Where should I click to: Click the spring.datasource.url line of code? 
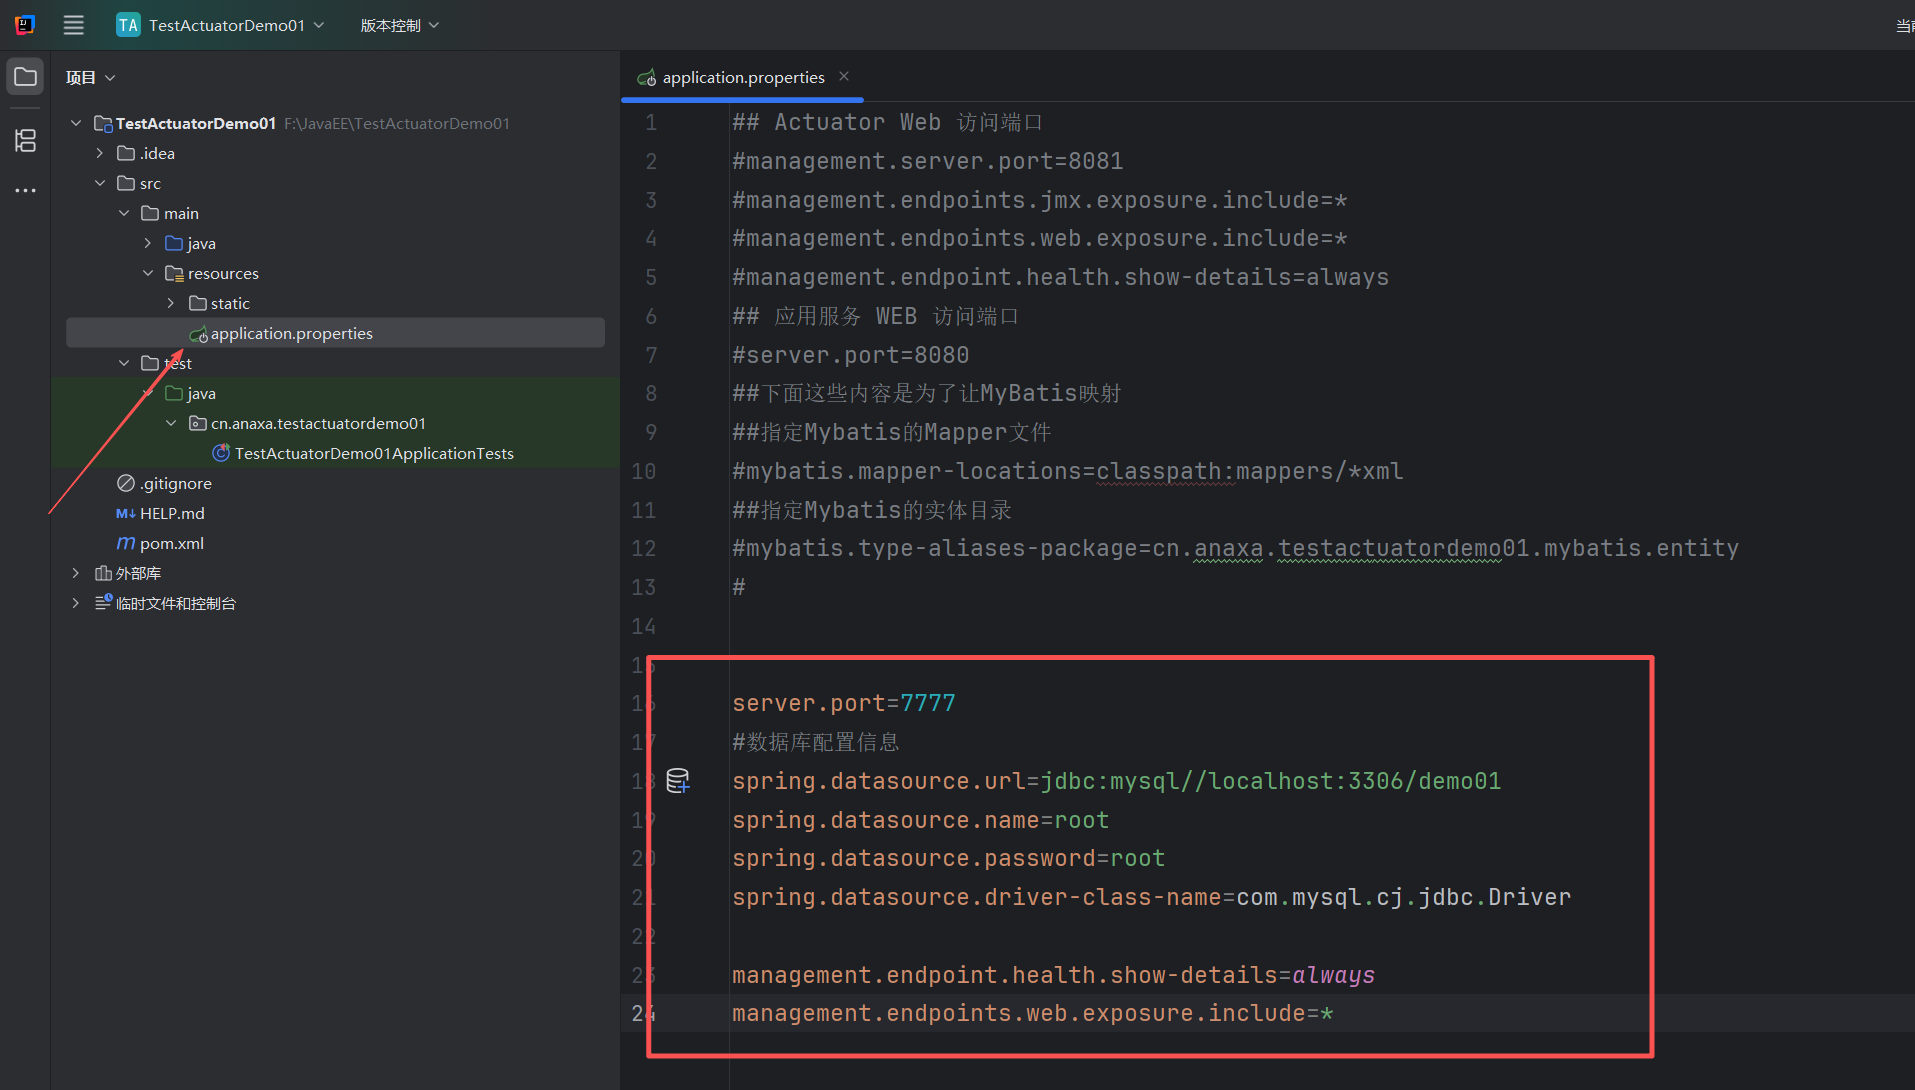click(1117, 781)
